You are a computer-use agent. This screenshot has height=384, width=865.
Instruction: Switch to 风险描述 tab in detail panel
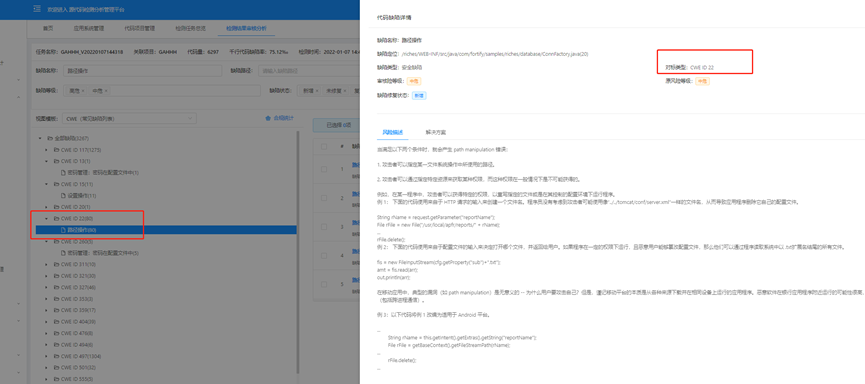tap(393, 132)
